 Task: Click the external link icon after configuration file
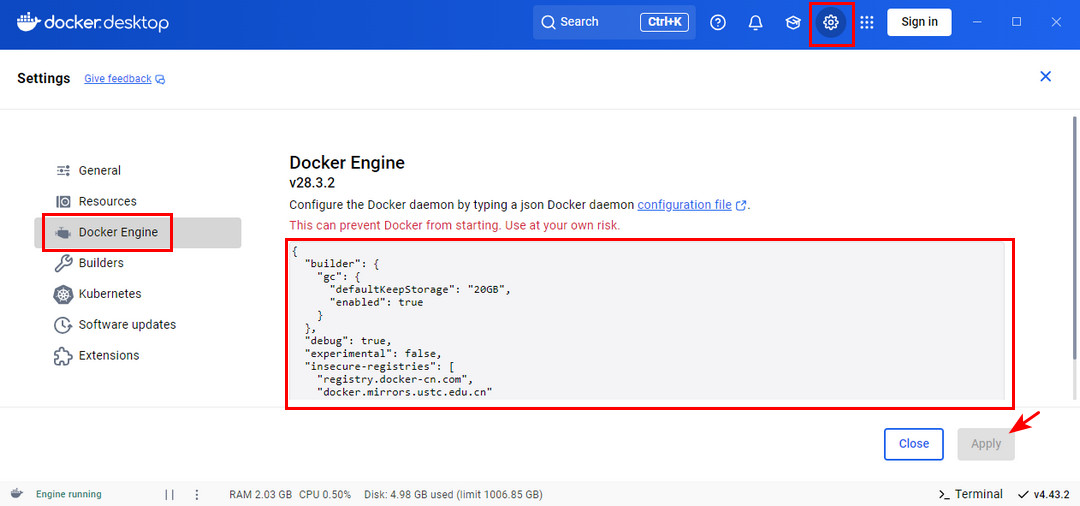point(741,205)
